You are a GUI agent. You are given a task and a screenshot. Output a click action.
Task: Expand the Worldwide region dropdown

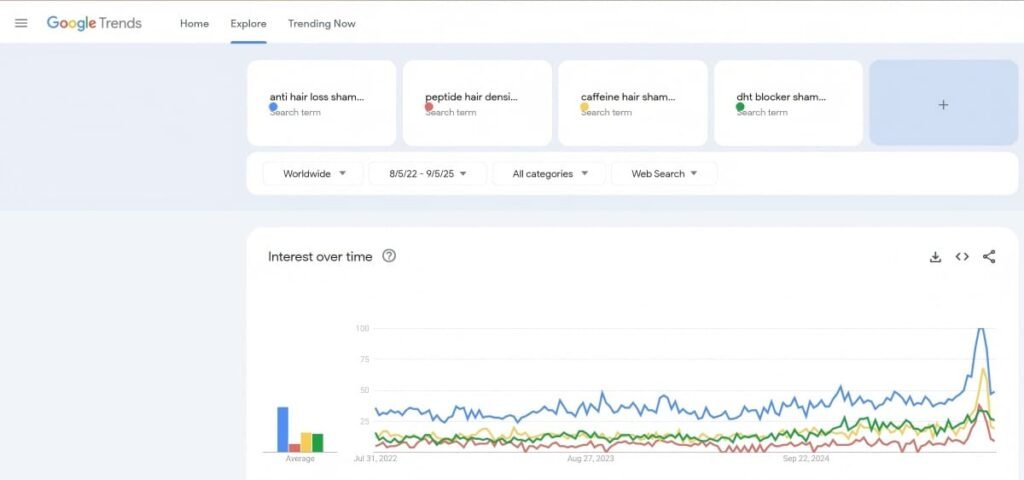(314, 174)
